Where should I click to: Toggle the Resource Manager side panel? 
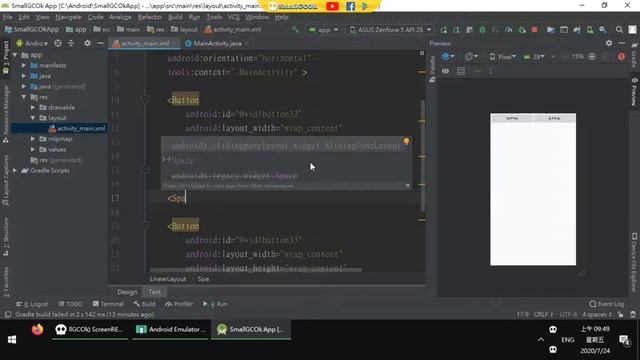point(6,113)
